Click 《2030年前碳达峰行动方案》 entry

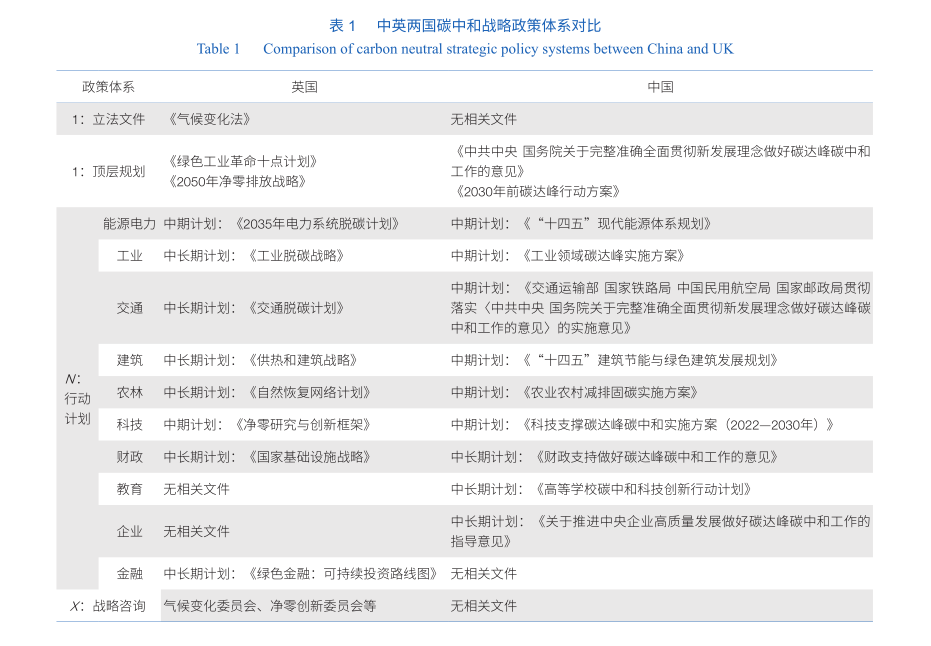click(538, 191)
